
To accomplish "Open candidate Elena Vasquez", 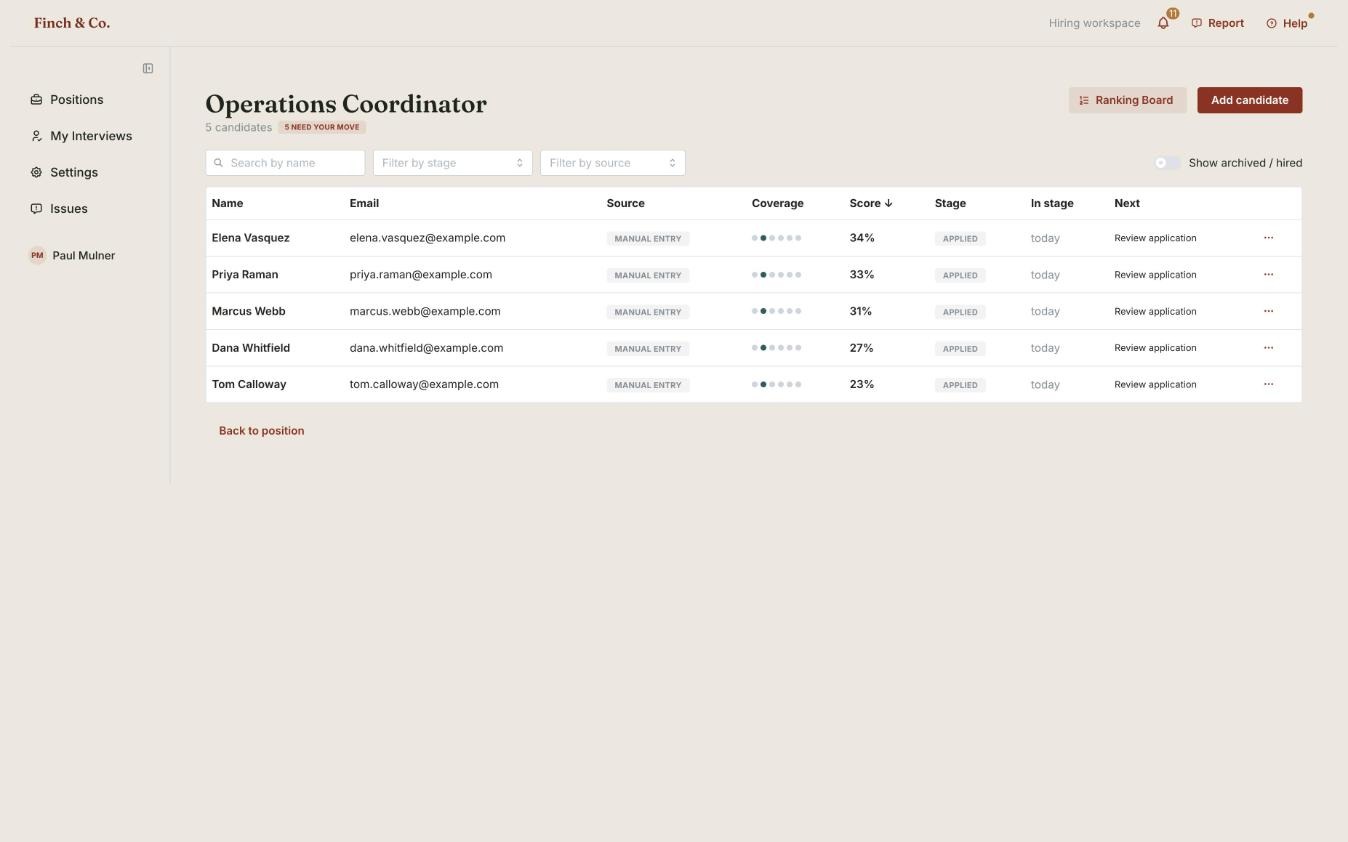I will point(251,238).
